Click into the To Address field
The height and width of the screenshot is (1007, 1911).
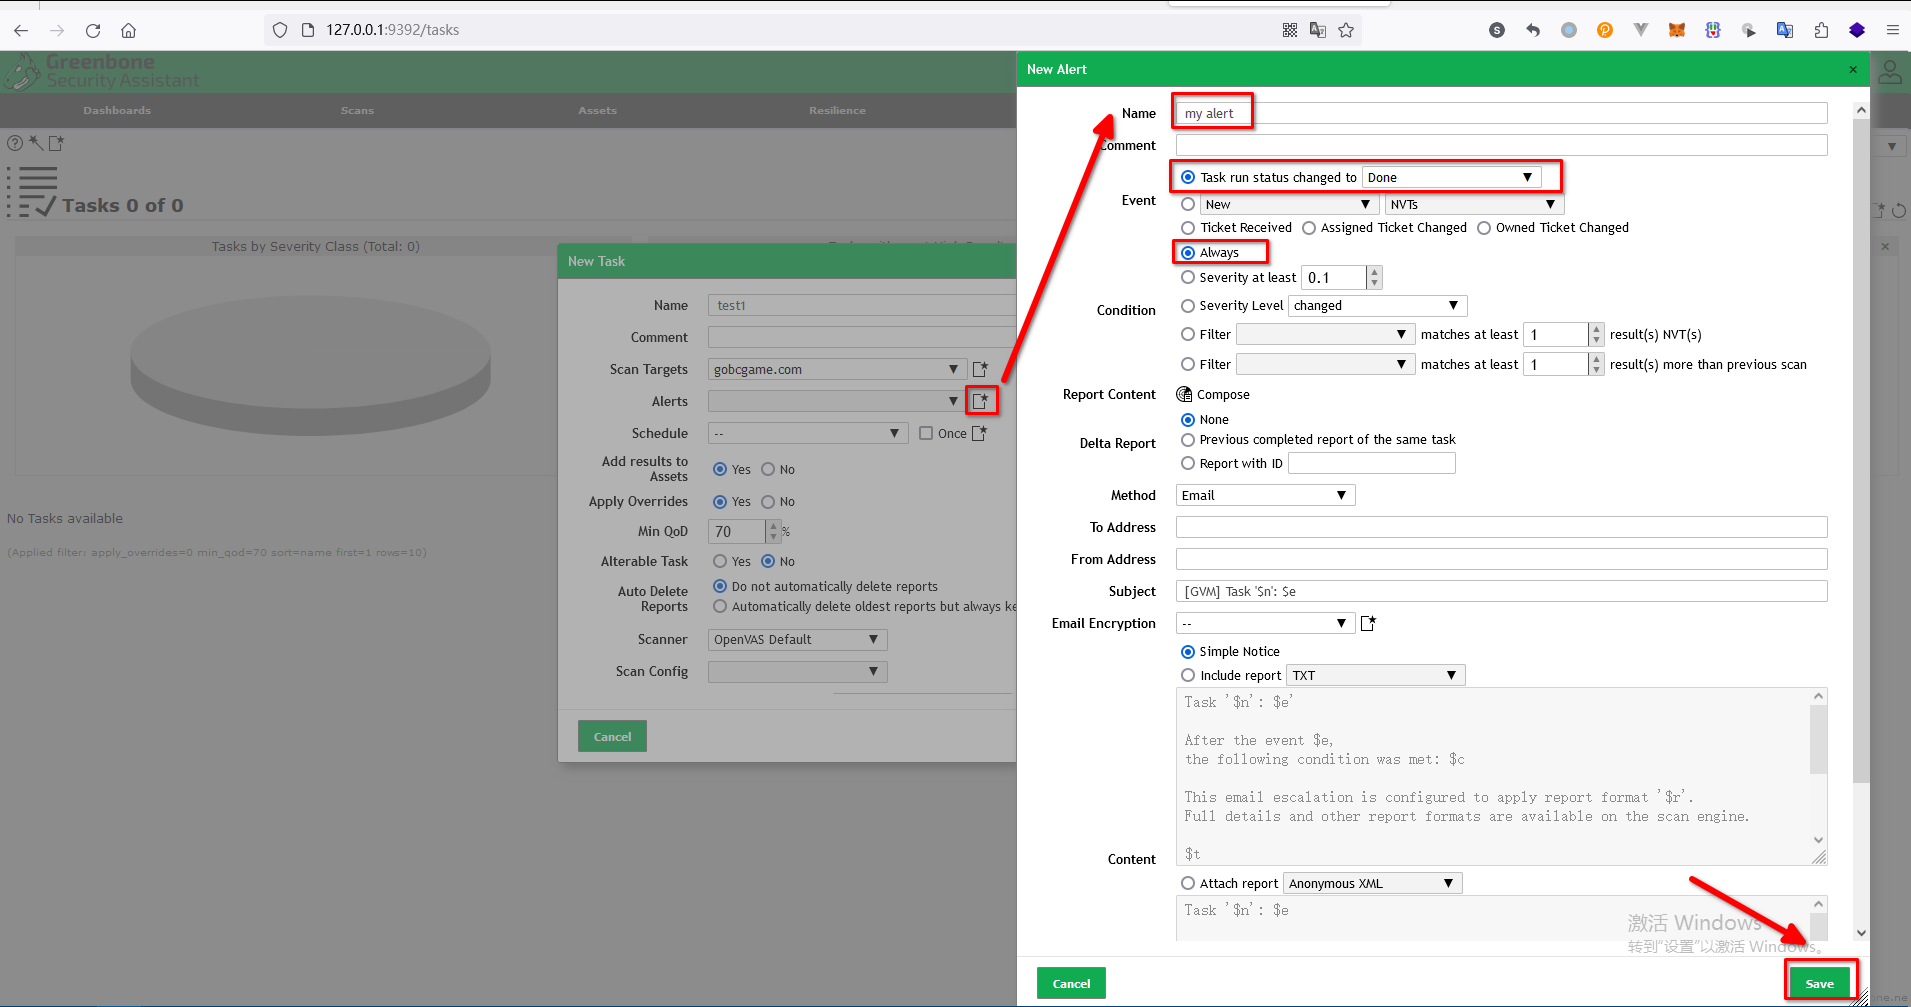coord(1500,528)
